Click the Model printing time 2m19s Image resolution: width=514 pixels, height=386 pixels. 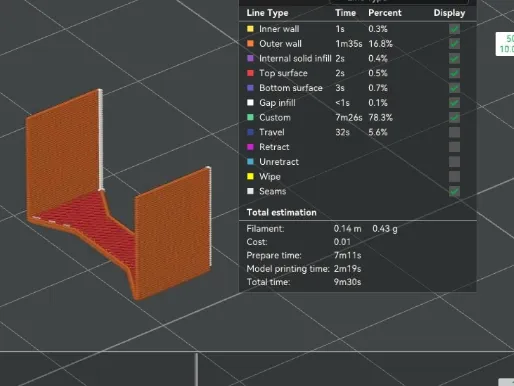coord(347,269)
